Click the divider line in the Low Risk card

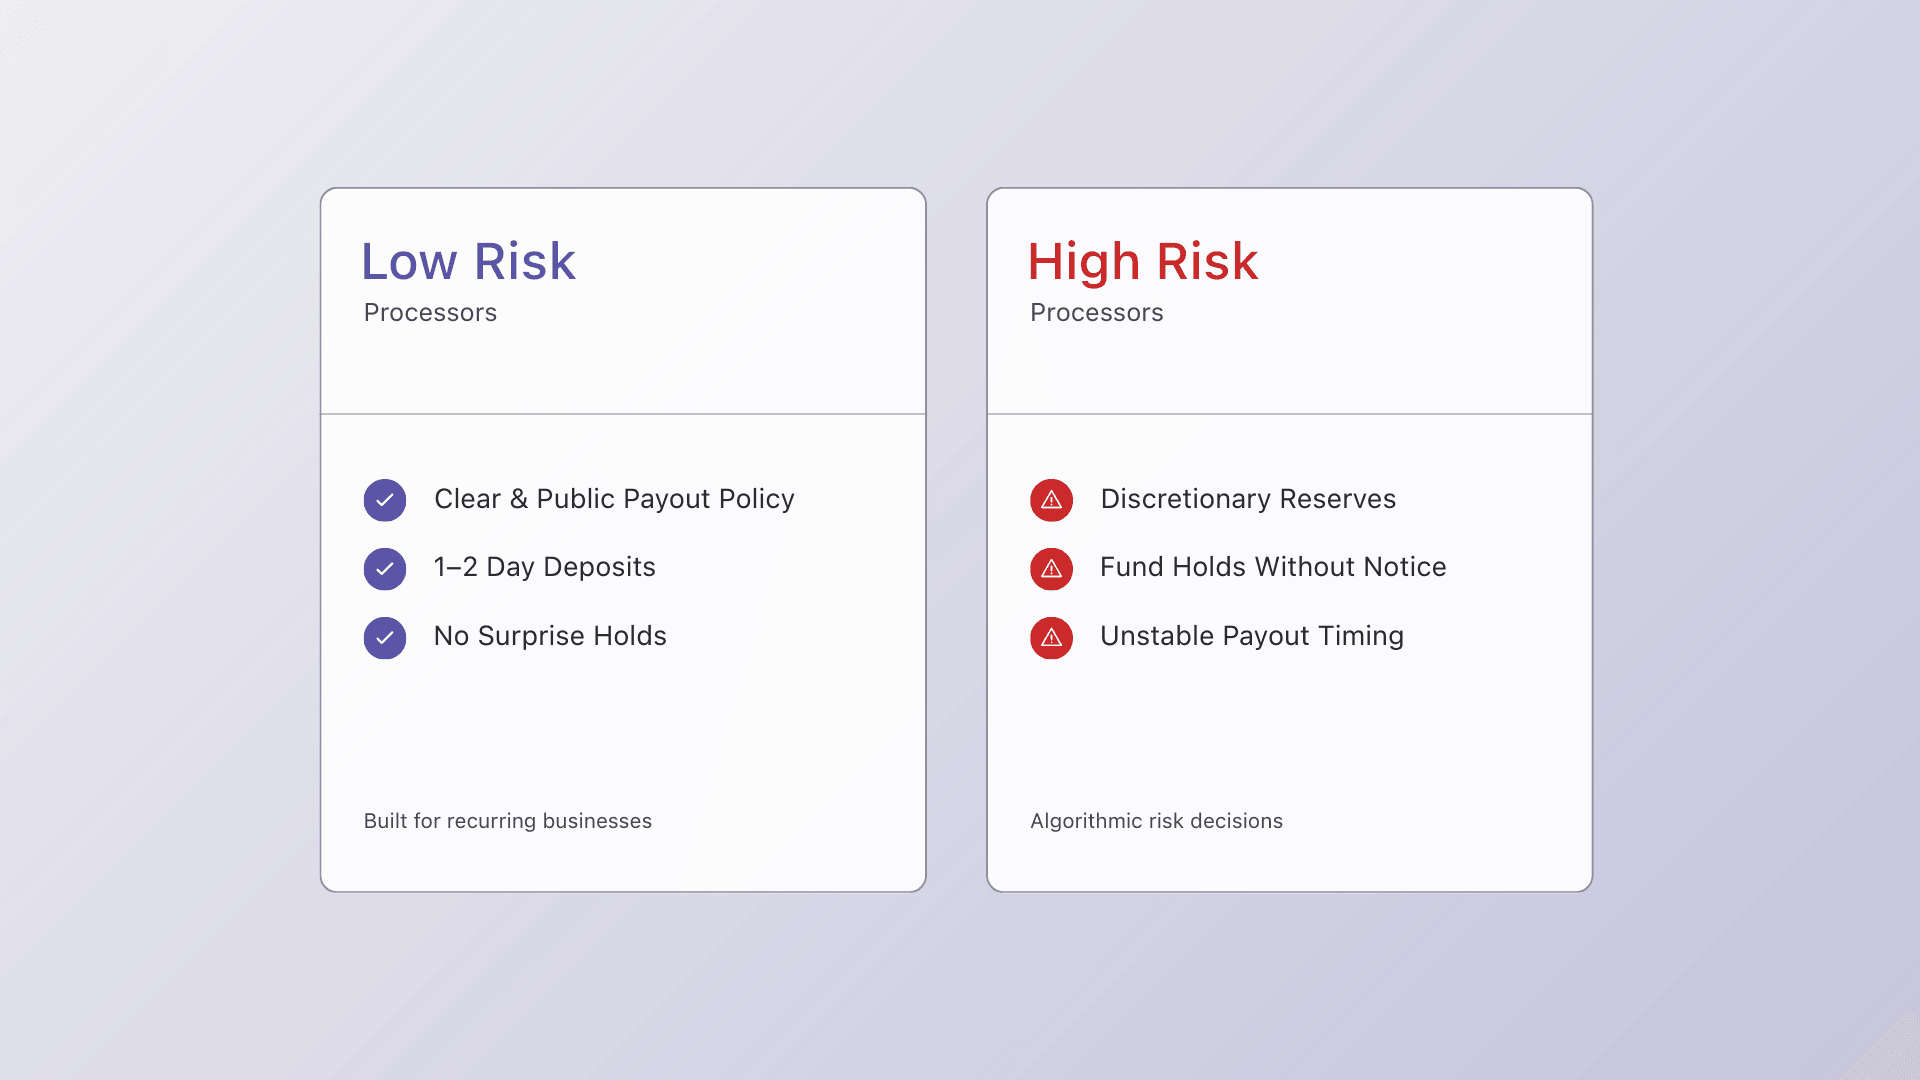coord(623,414)
